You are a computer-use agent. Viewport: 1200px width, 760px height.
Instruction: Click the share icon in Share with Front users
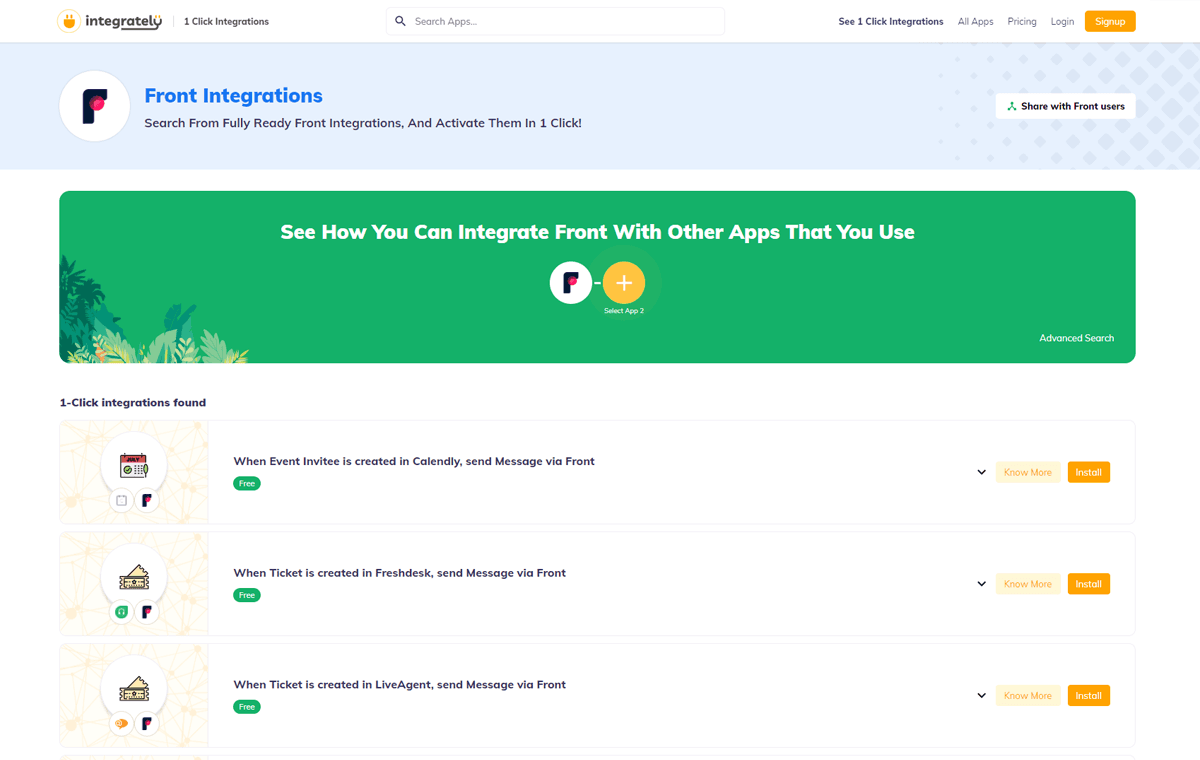click(1012, 106)
